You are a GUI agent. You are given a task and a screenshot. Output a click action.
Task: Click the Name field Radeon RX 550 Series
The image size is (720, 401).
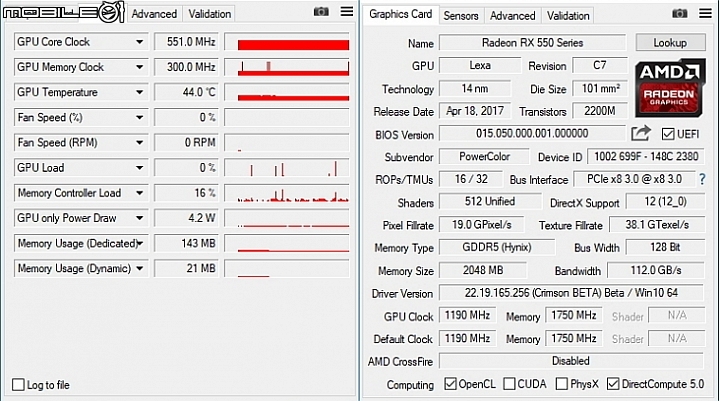(532, 43)
